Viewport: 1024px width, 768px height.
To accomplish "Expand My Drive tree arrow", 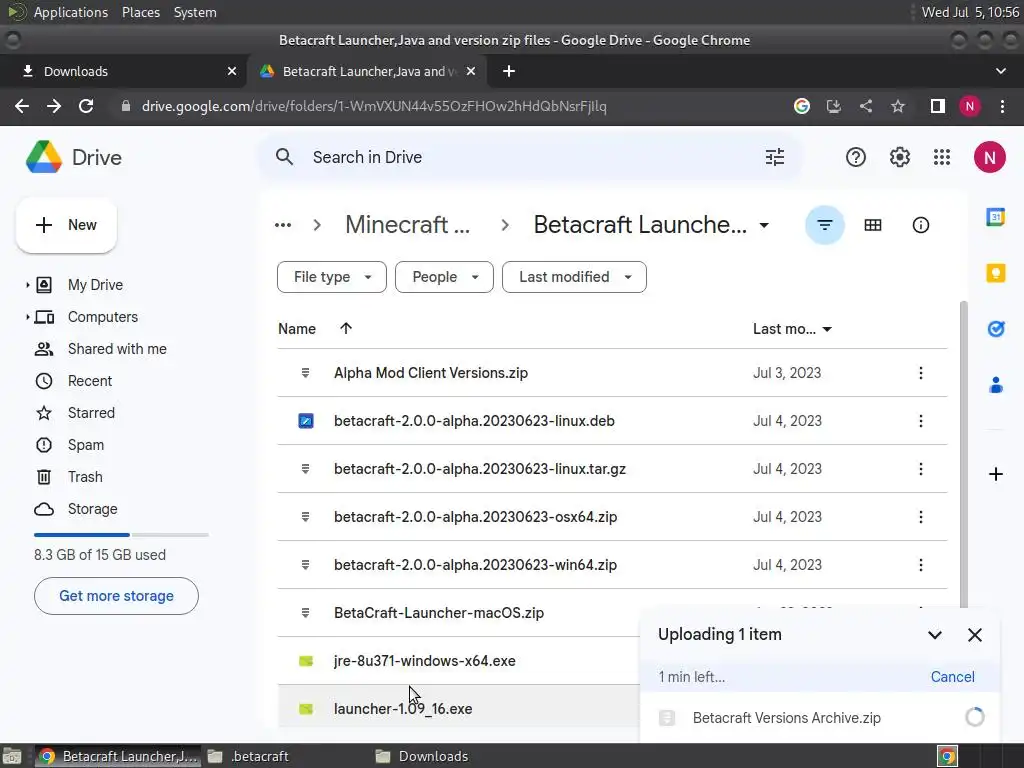I will point(27,285).
